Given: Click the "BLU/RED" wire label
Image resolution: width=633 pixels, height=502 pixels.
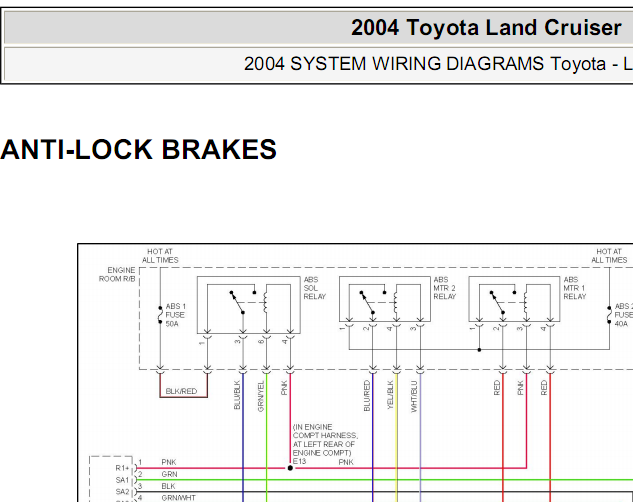Looking at the screenshot, I should tap(367, 396).
